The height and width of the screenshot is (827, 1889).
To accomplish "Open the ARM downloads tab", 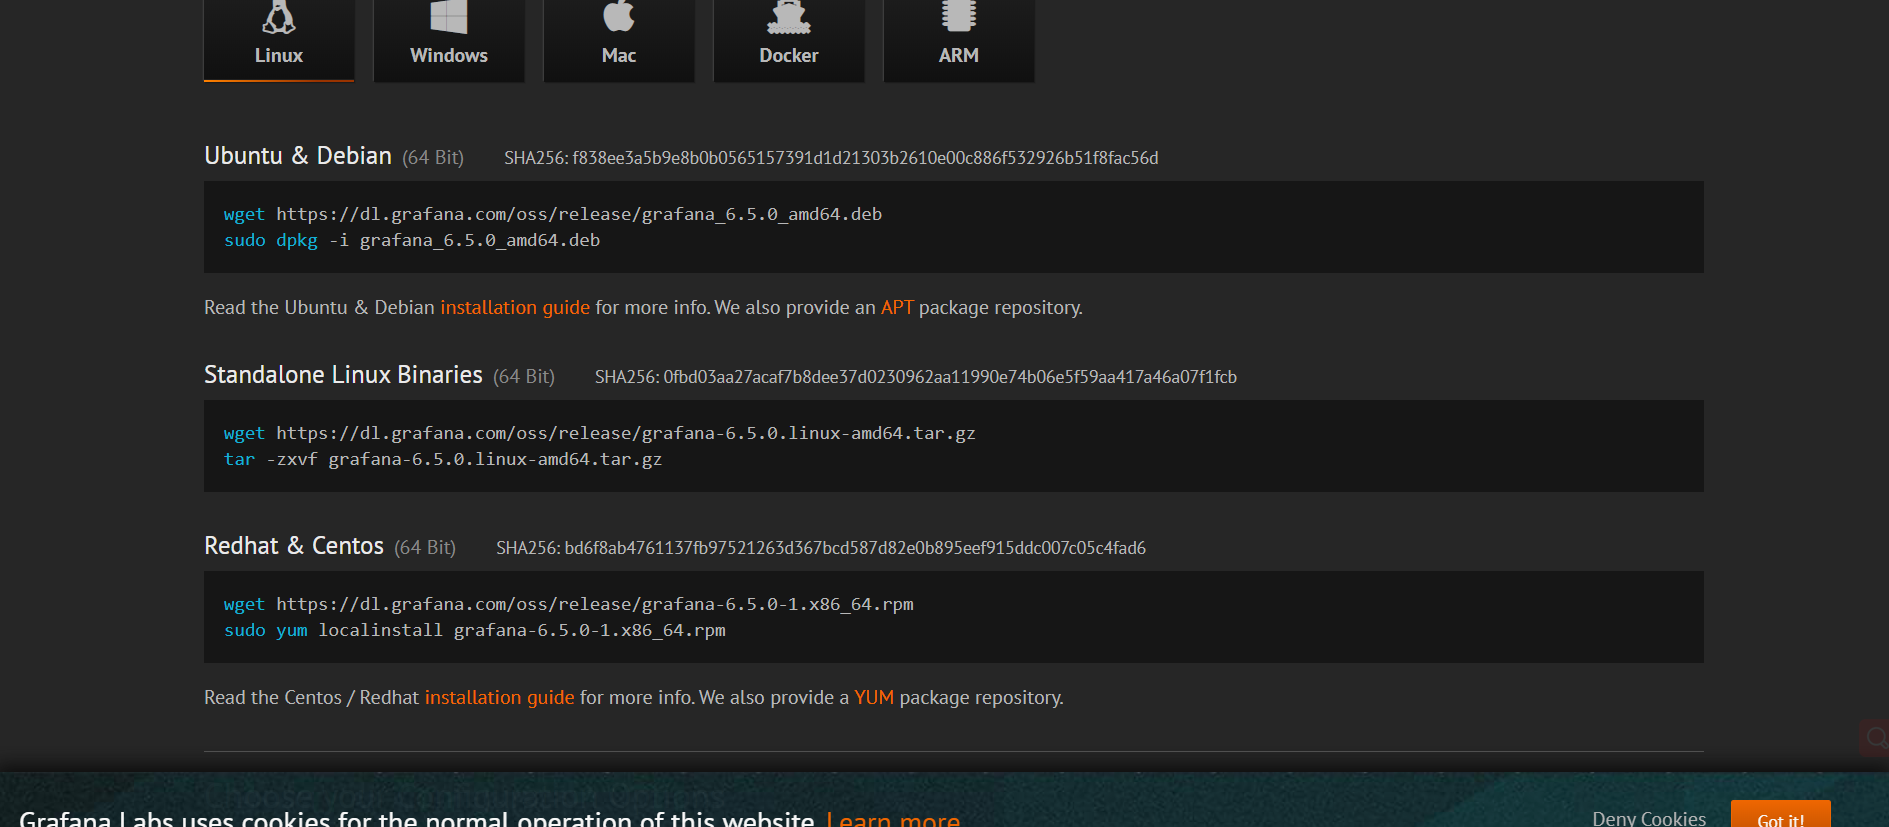I will click(x=959, y=40).
